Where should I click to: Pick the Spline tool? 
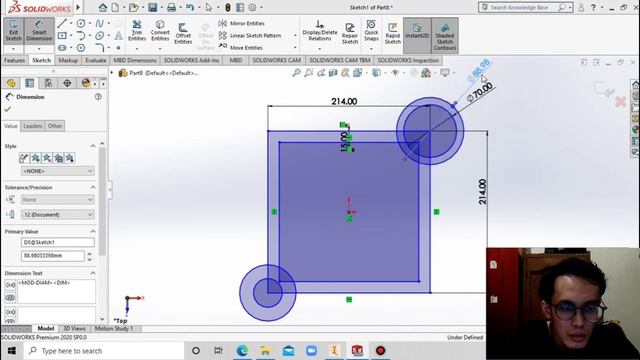coord(99,24)
